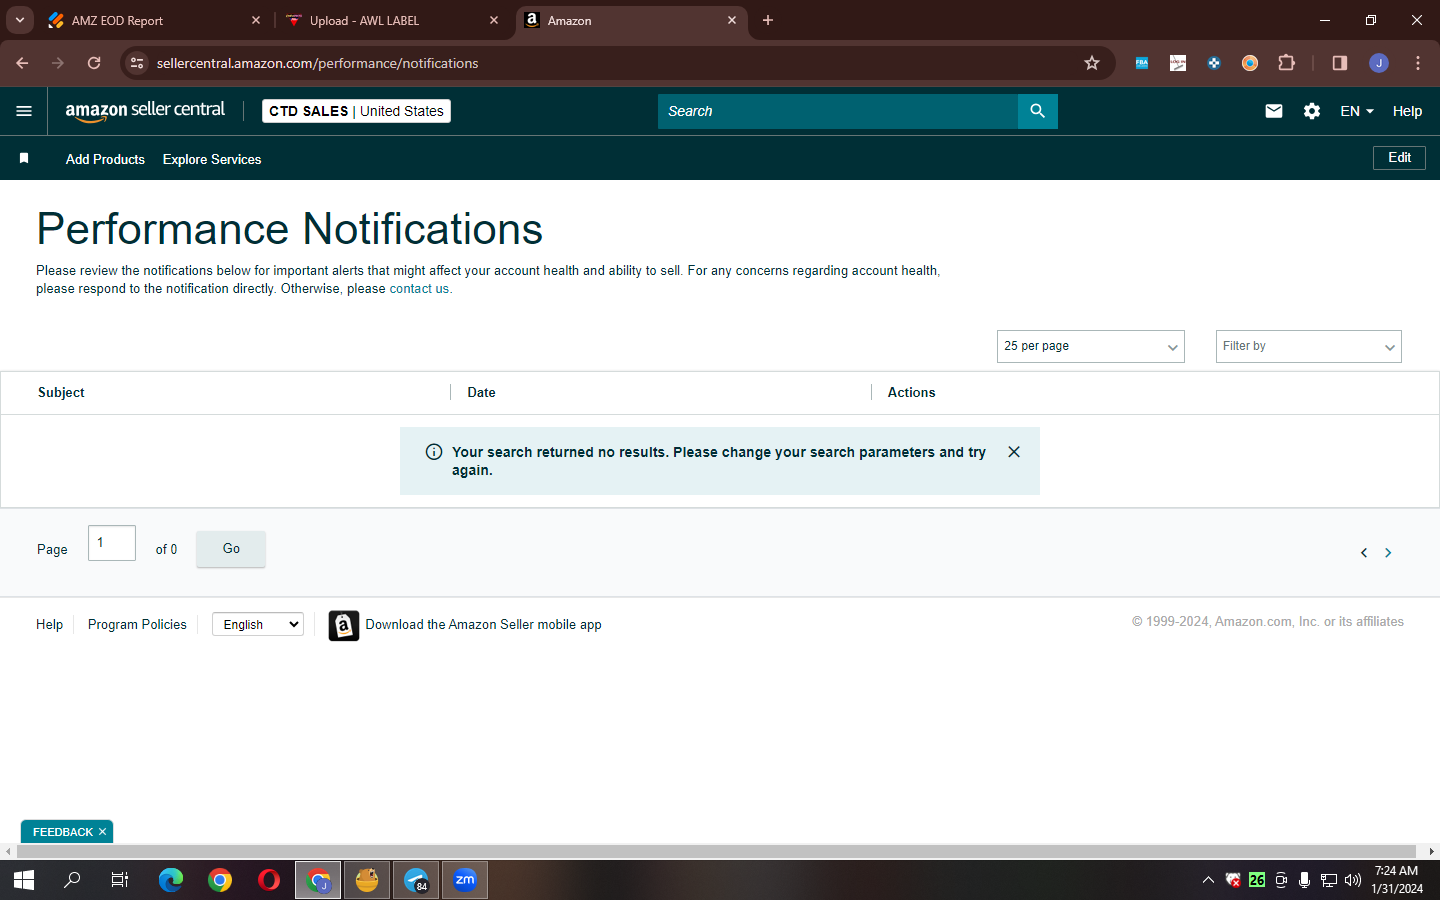Open Chrome three-dot menu
1440x900 pixels.
(x=1418, y=63)
